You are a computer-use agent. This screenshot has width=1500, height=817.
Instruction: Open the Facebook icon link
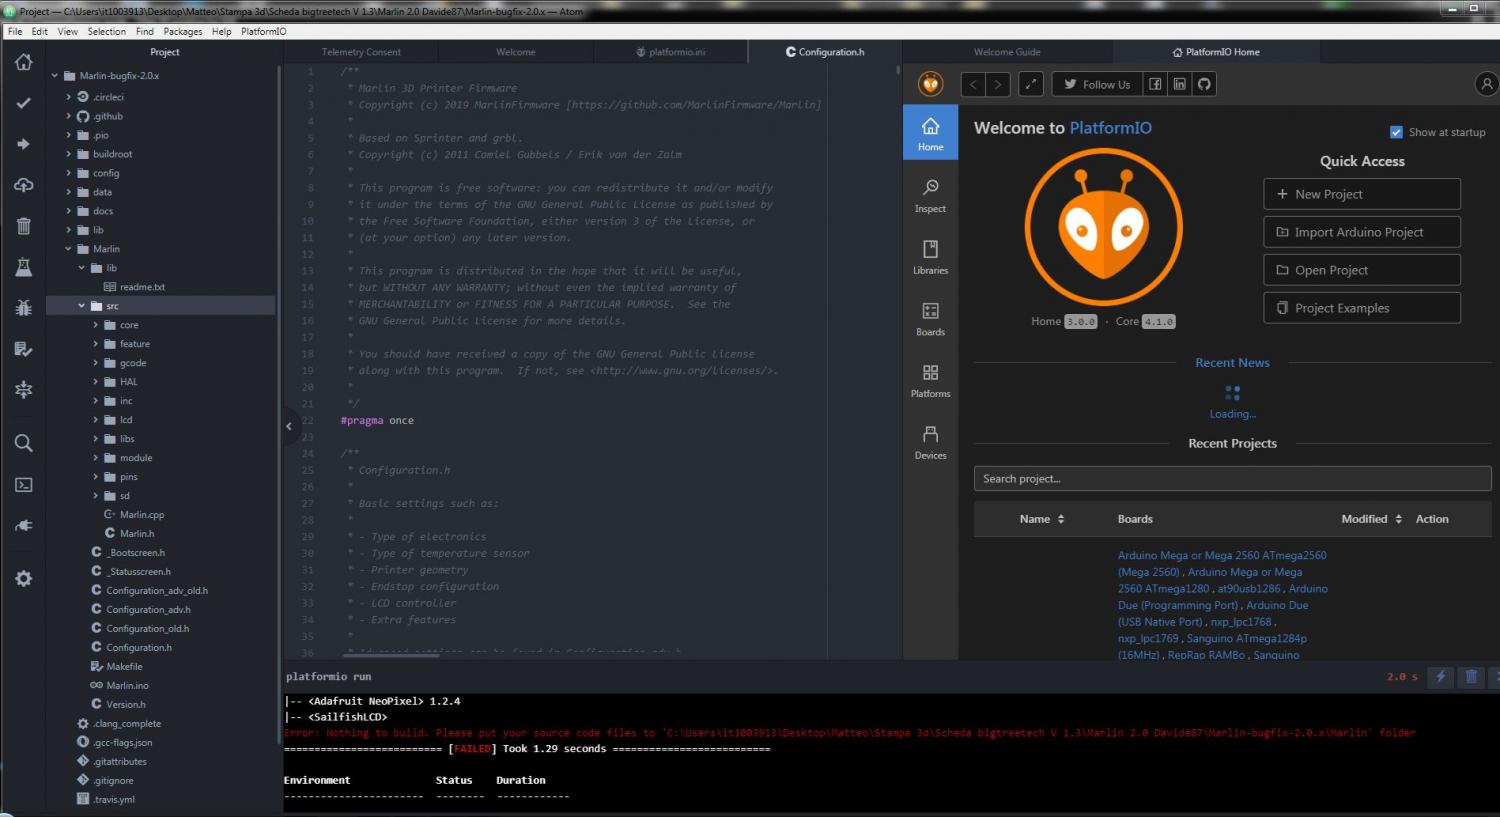click(x=1155, y=84)
